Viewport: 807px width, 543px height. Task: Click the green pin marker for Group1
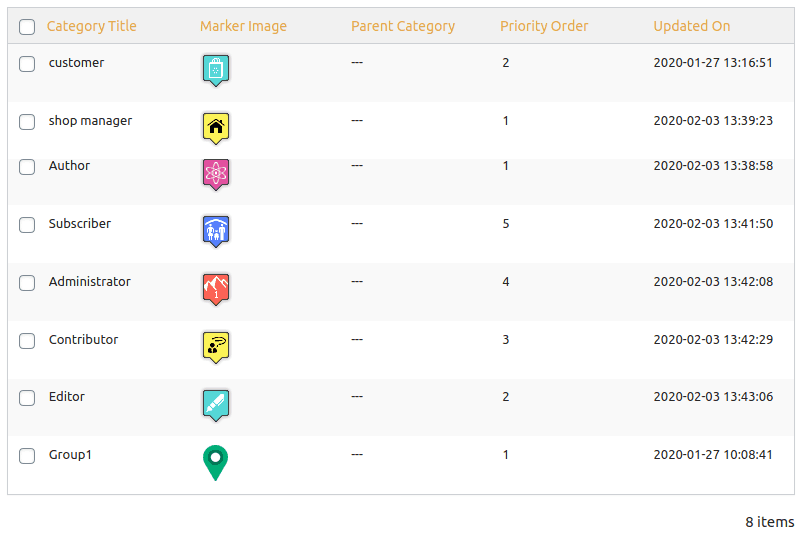pos(215,462)
